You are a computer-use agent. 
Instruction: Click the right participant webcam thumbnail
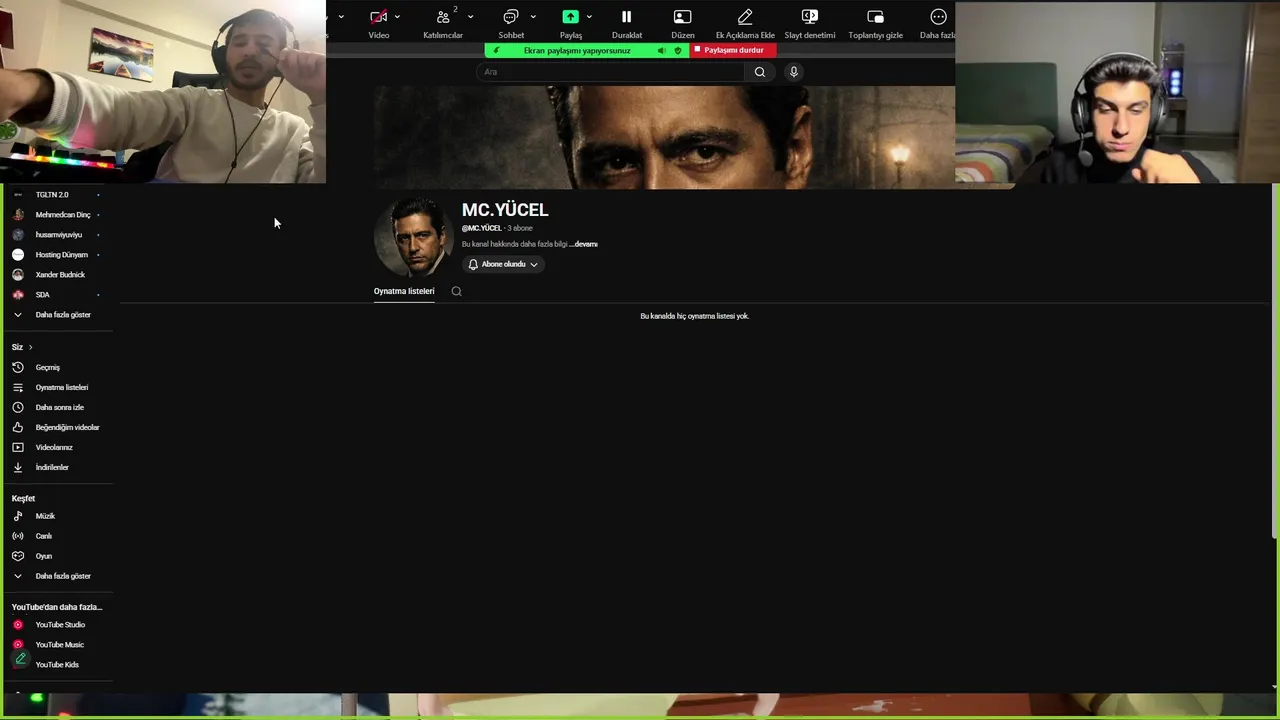(1117, 94)
